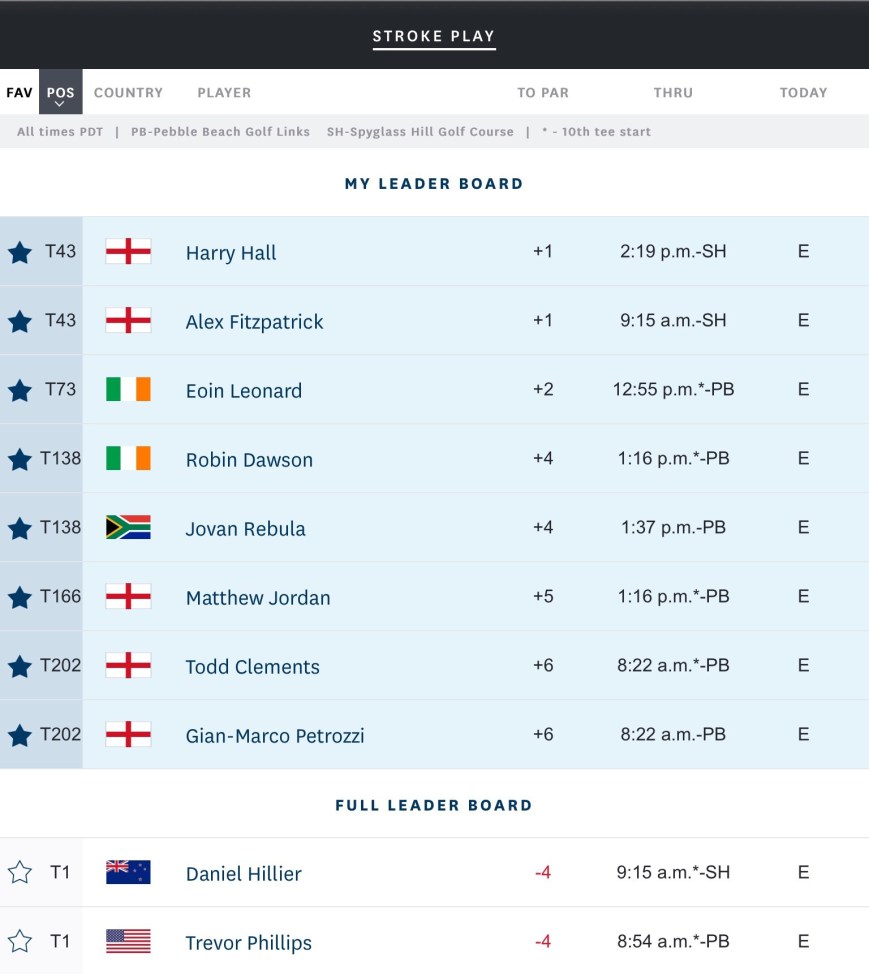Sort the leaderboard by COUNTRY header
This screenshot has width=869, height=974.
(x=128, y=93)
